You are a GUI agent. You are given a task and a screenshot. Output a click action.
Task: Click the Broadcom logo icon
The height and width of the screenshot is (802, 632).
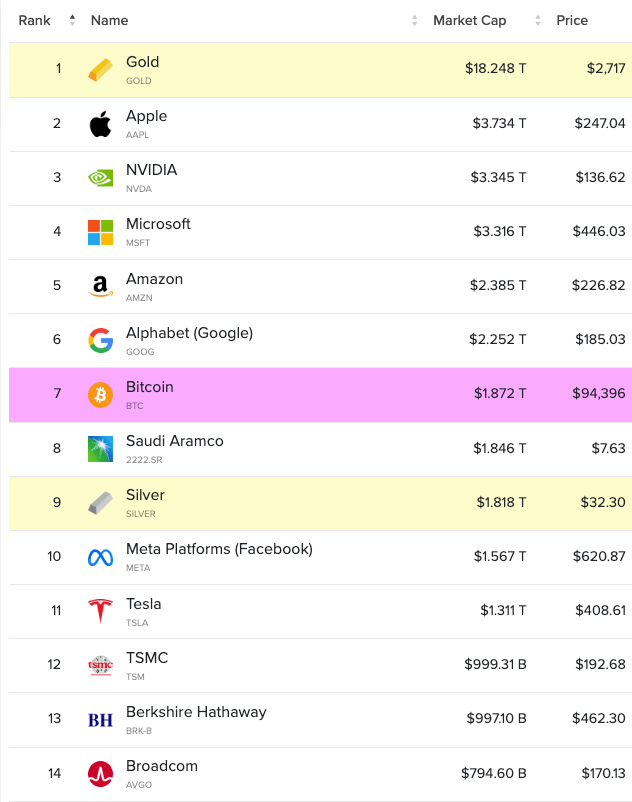click(x=100, y=773)
